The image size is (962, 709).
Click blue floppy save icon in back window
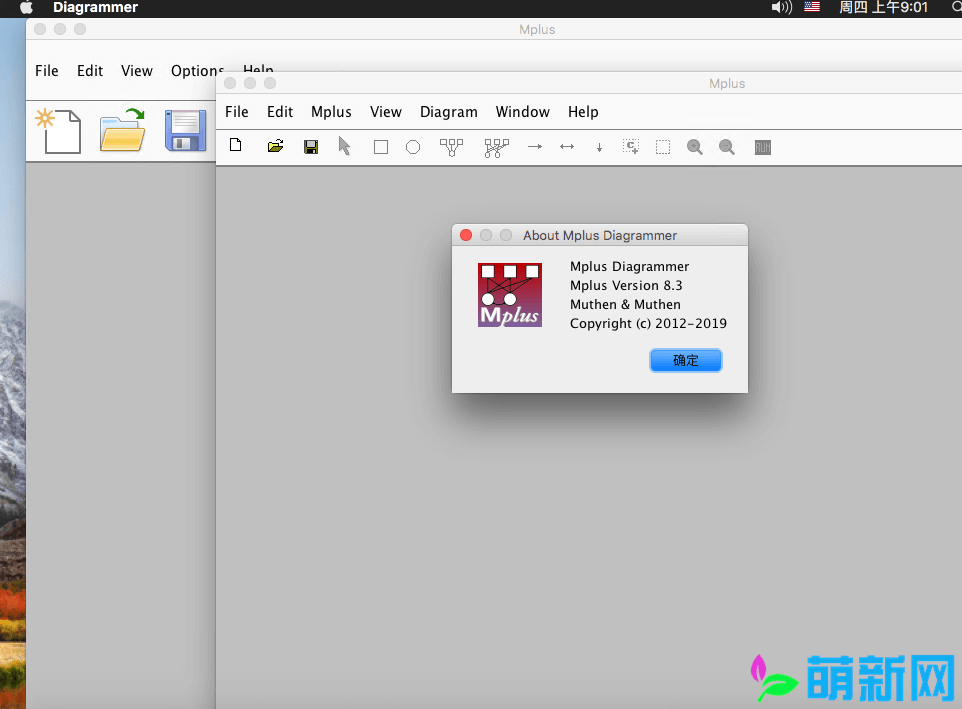(x=185, y=130)
